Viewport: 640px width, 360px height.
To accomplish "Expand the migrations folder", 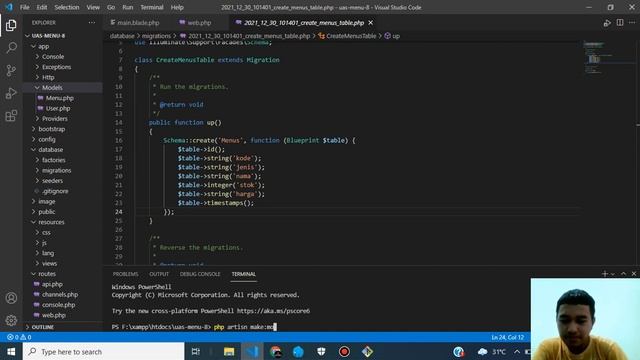I will 56,170.
